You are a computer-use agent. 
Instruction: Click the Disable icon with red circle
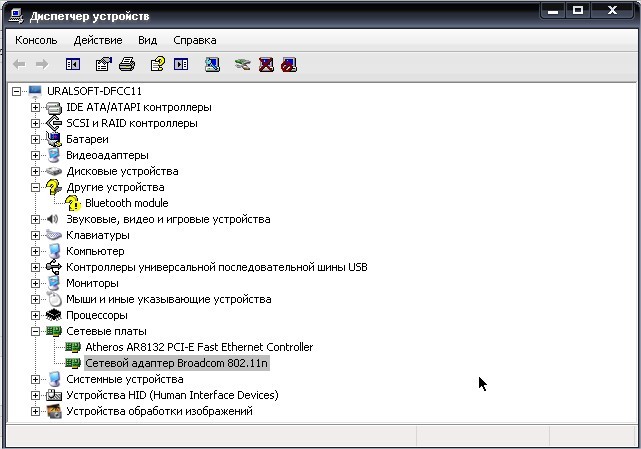[289, 64]
